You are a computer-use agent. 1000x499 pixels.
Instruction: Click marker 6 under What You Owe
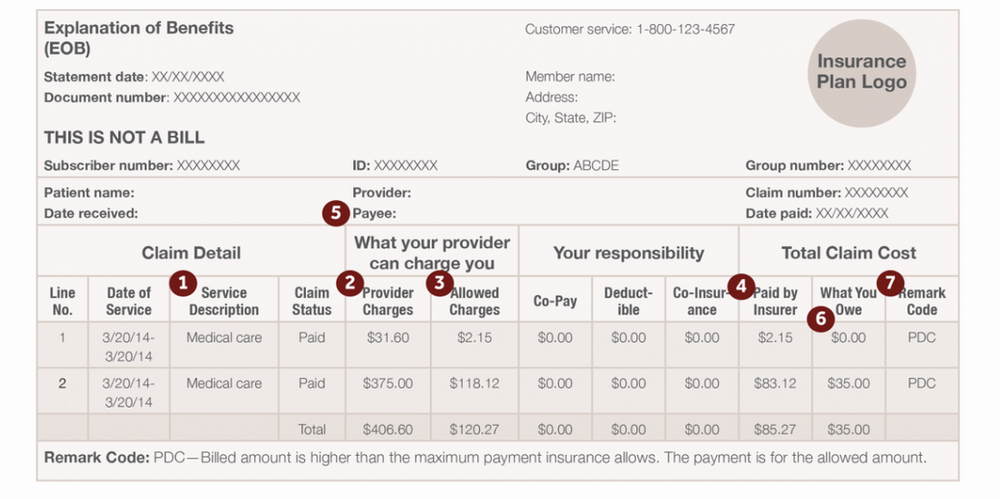[x=820, y=318]
